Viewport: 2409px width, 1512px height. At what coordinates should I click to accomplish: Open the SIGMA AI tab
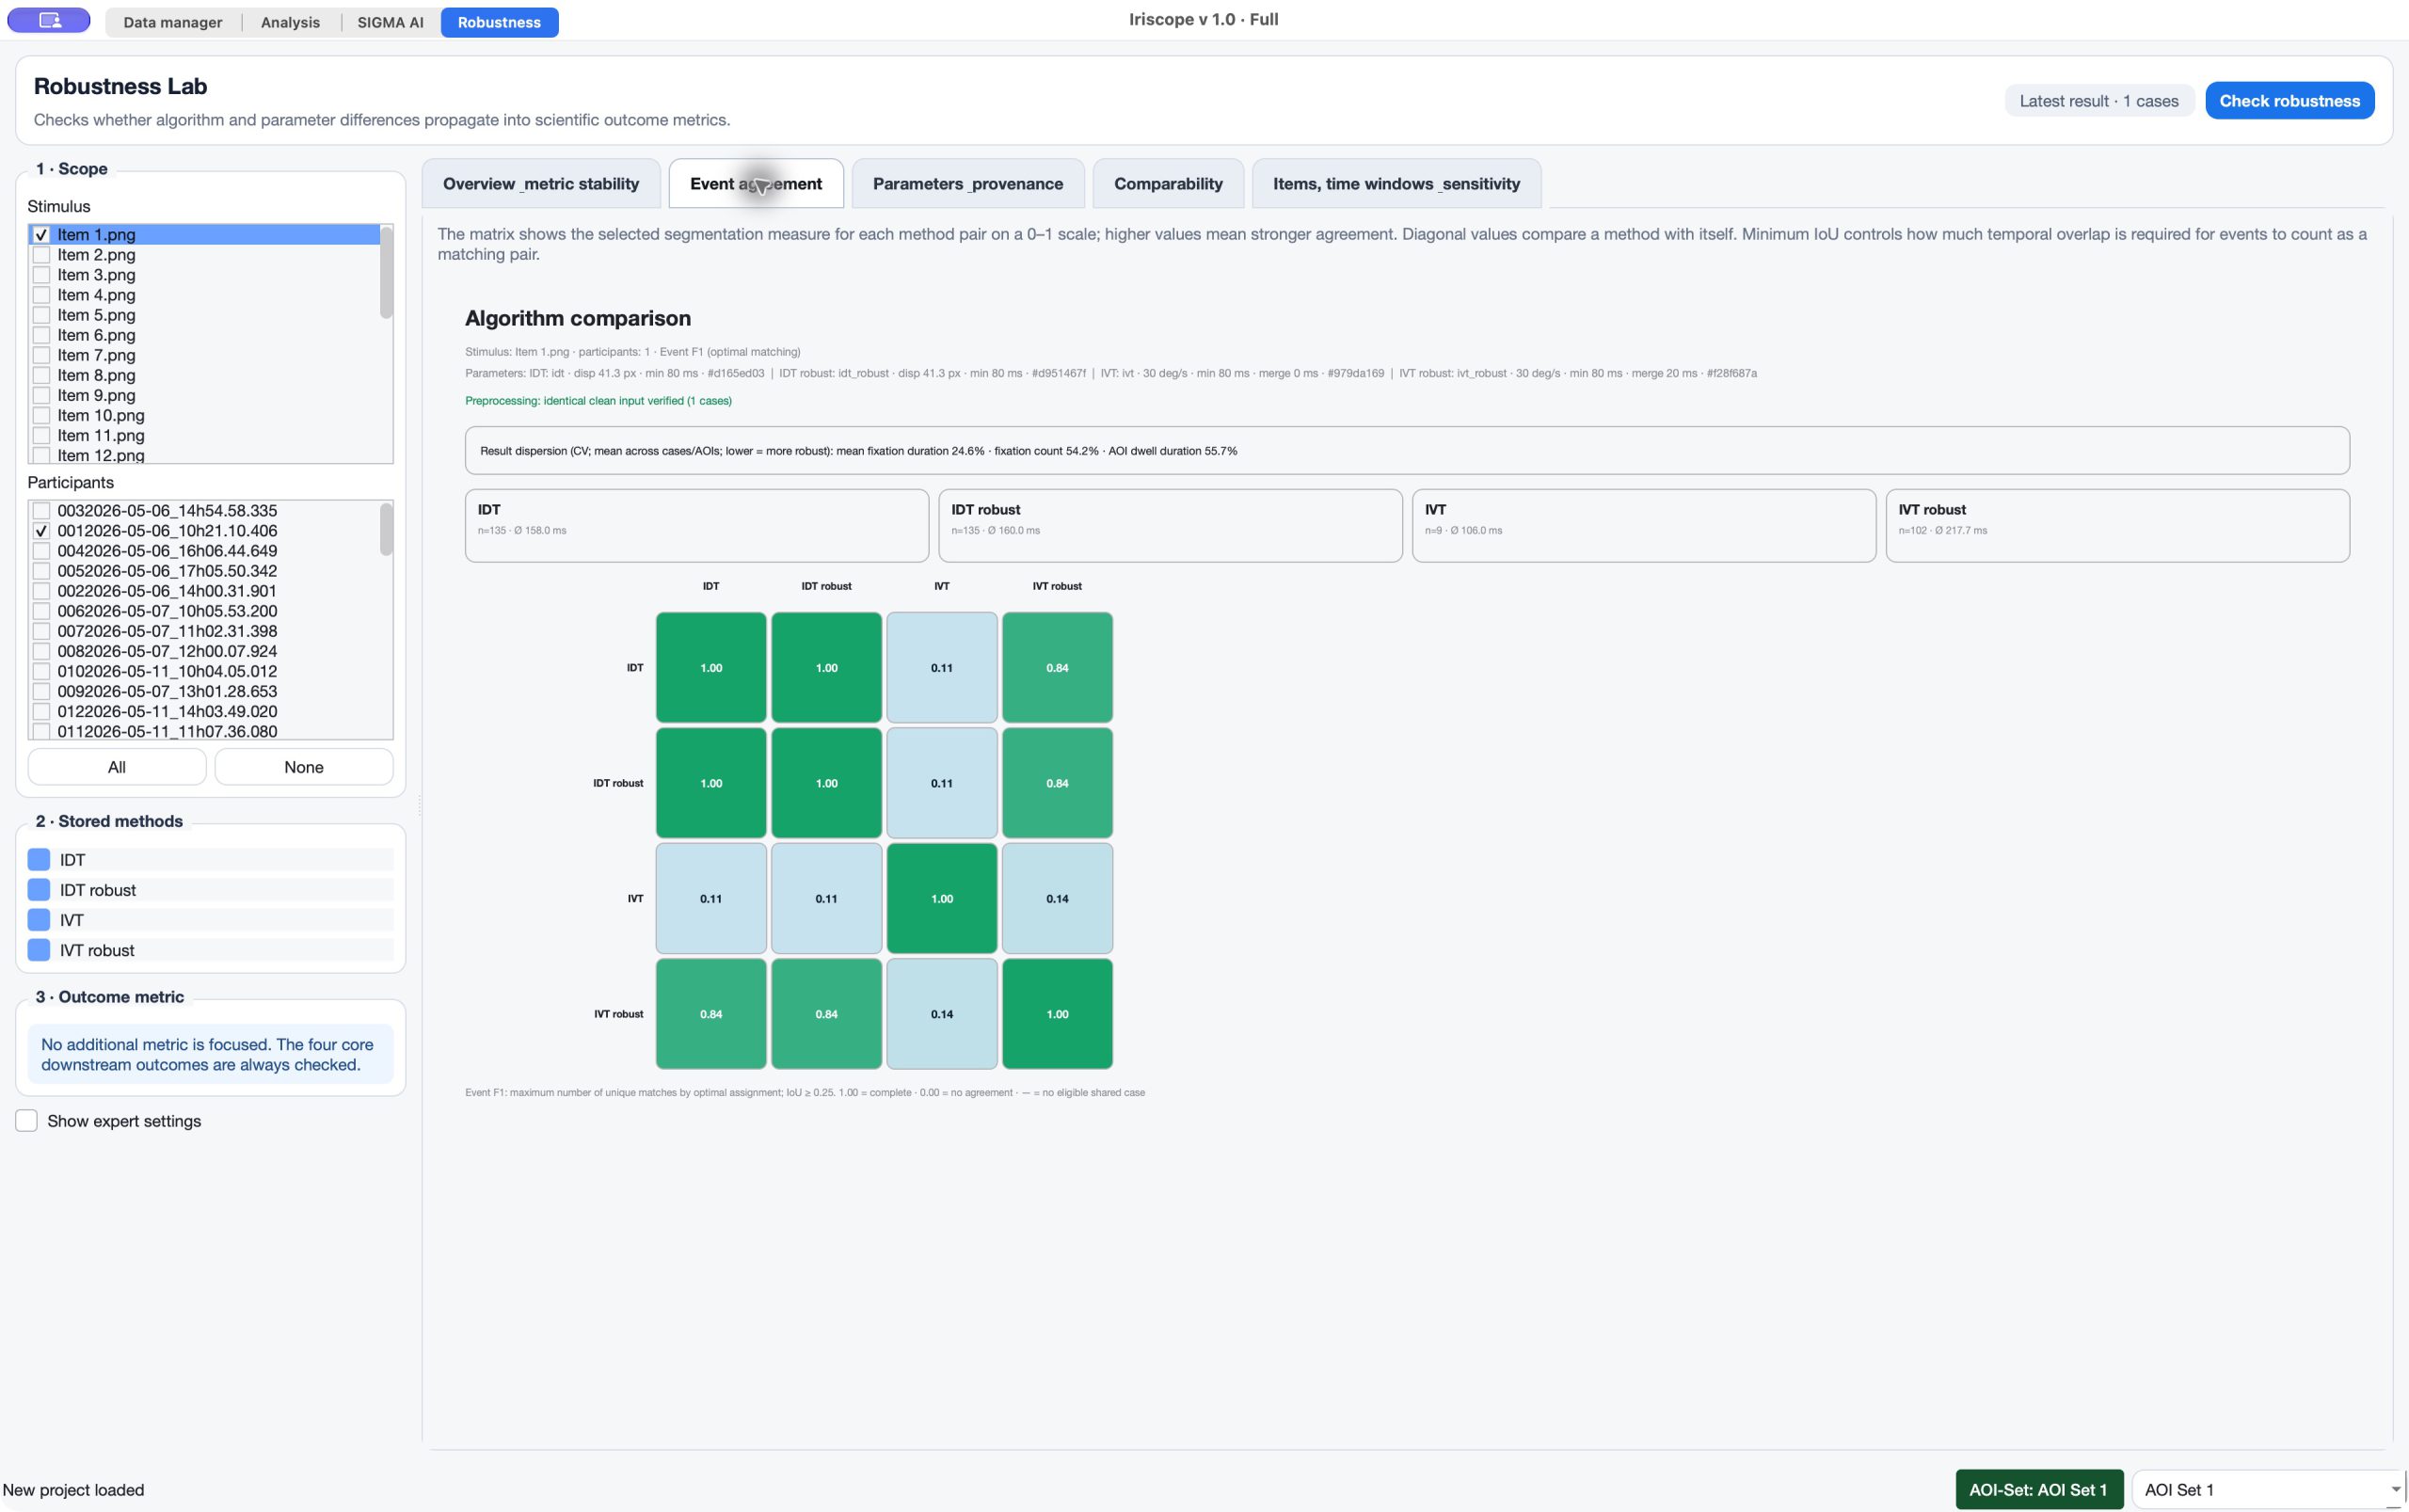(390, 22)
